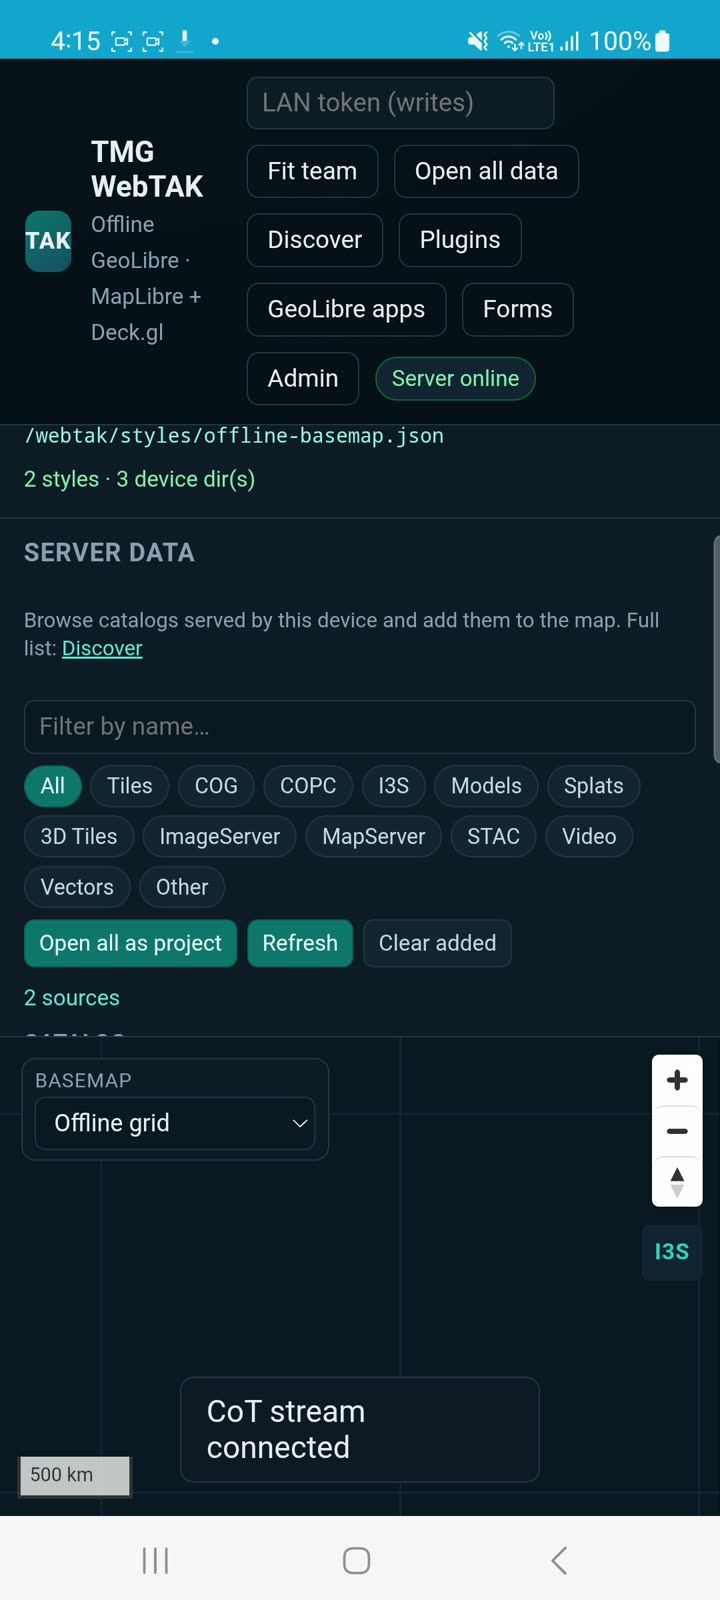Click the Open all data button
This screenshot has width=720, height=1600.
click(486, 171)
